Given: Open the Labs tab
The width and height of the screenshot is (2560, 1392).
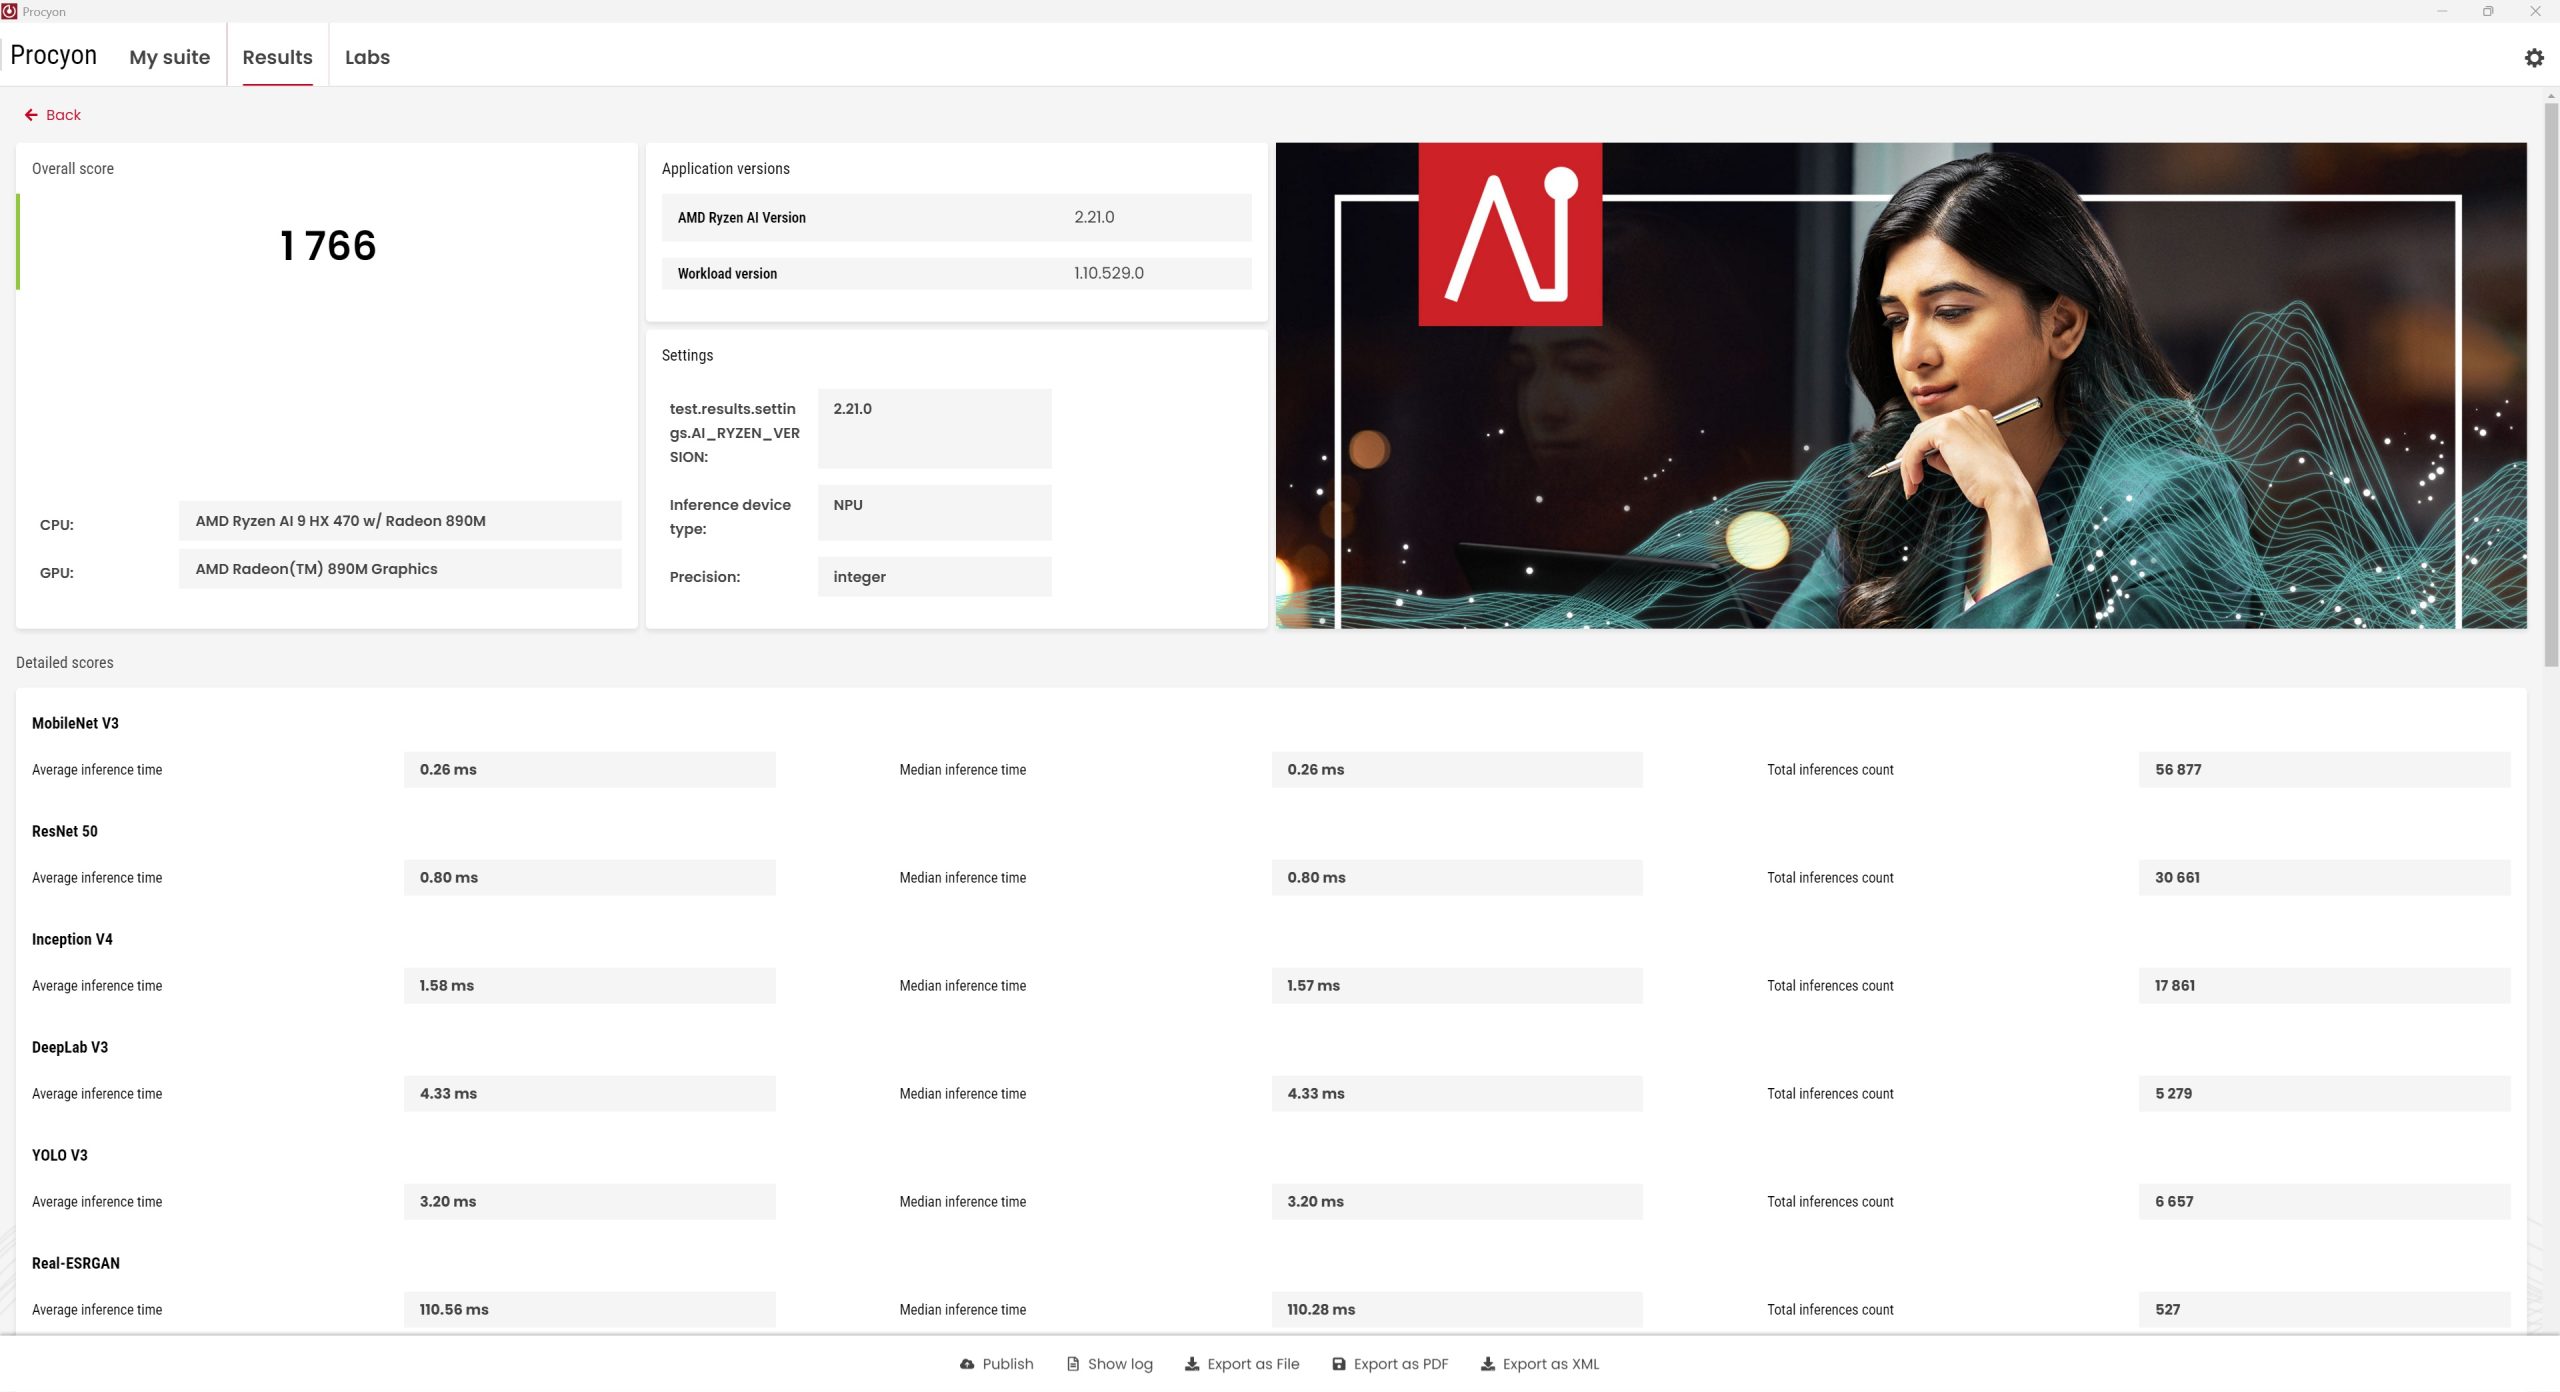Looking at the screenshot, I should point(367,57).
